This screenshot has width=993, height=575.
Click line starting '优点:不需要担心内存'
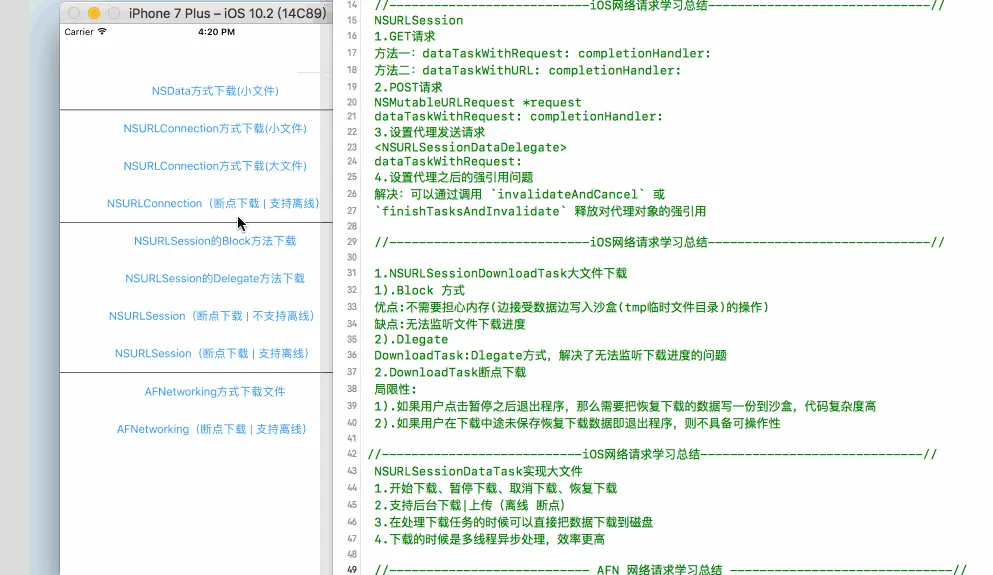coord(571,308)
